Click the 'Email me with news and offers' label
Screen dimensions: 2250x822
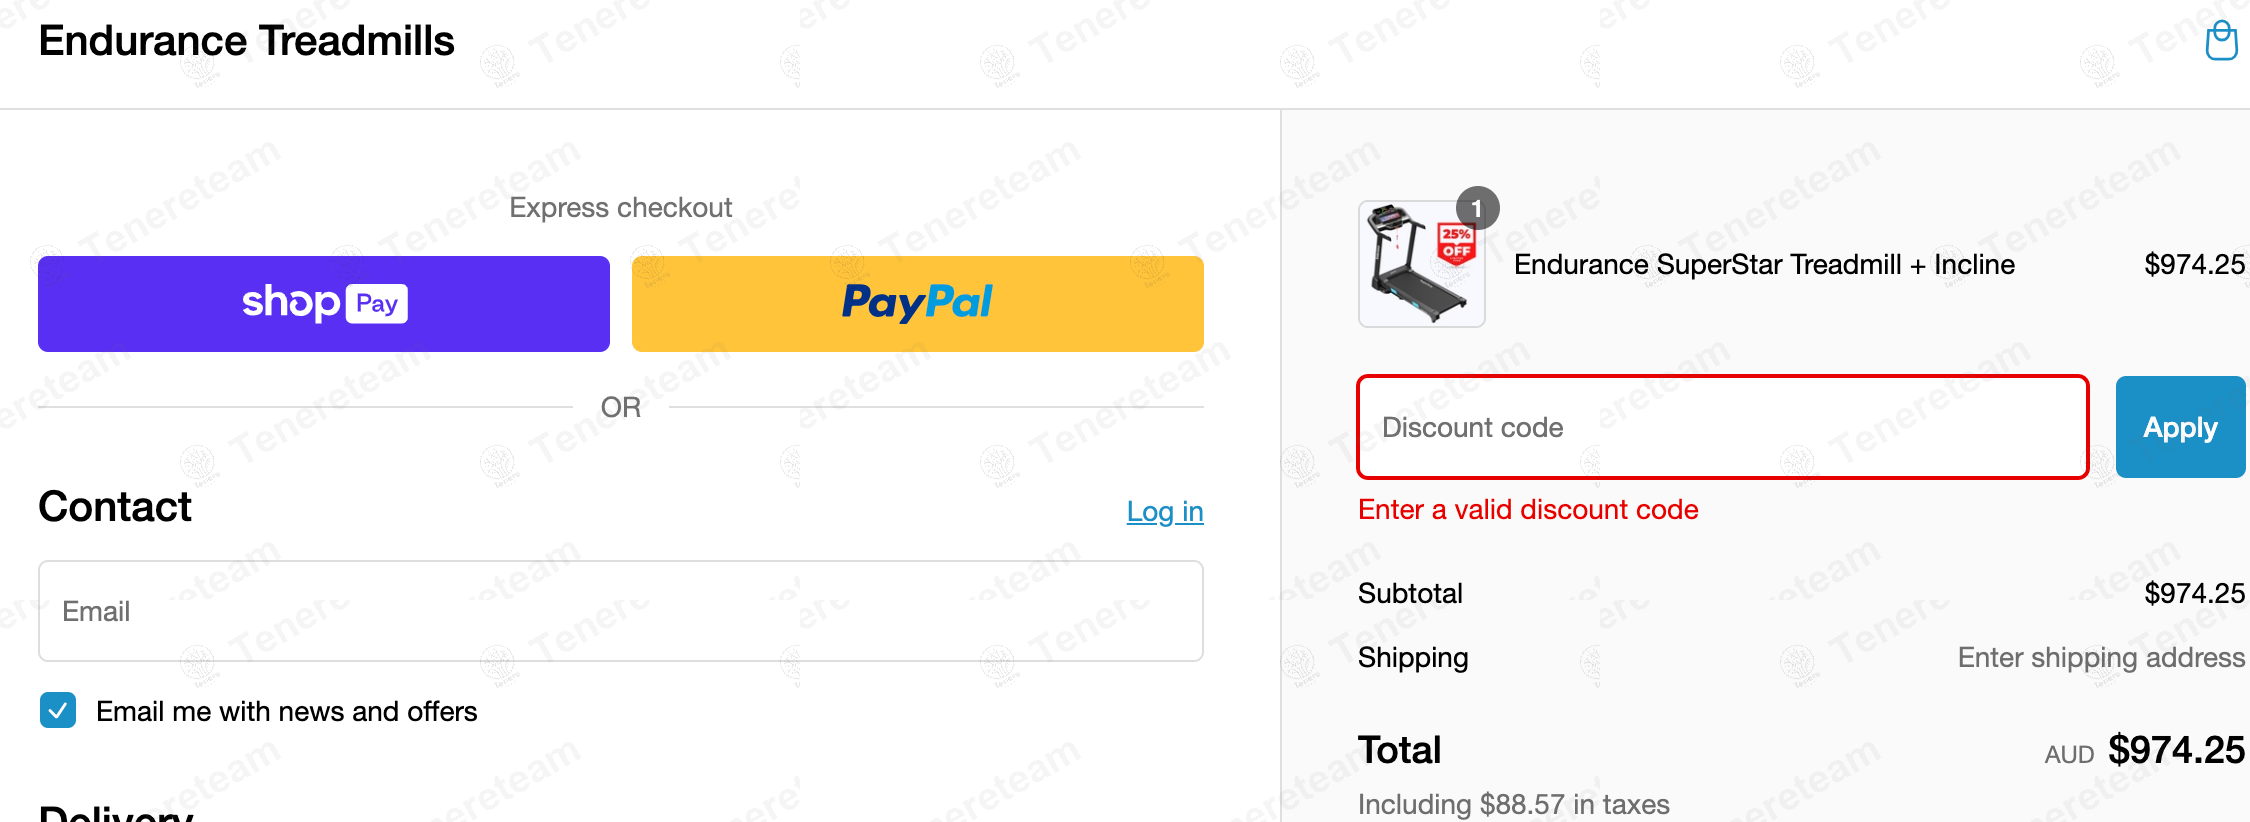tap(287, 711)
